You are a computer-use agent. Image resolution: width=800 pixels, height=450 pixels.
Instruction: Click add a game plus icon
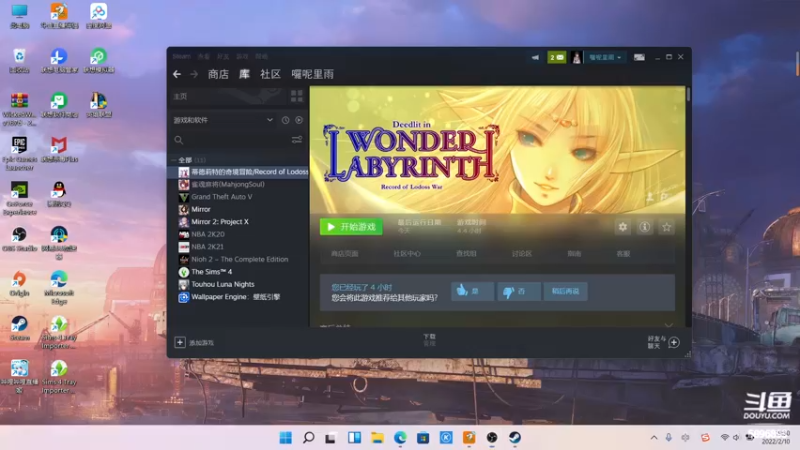click(x=180, y=342)
